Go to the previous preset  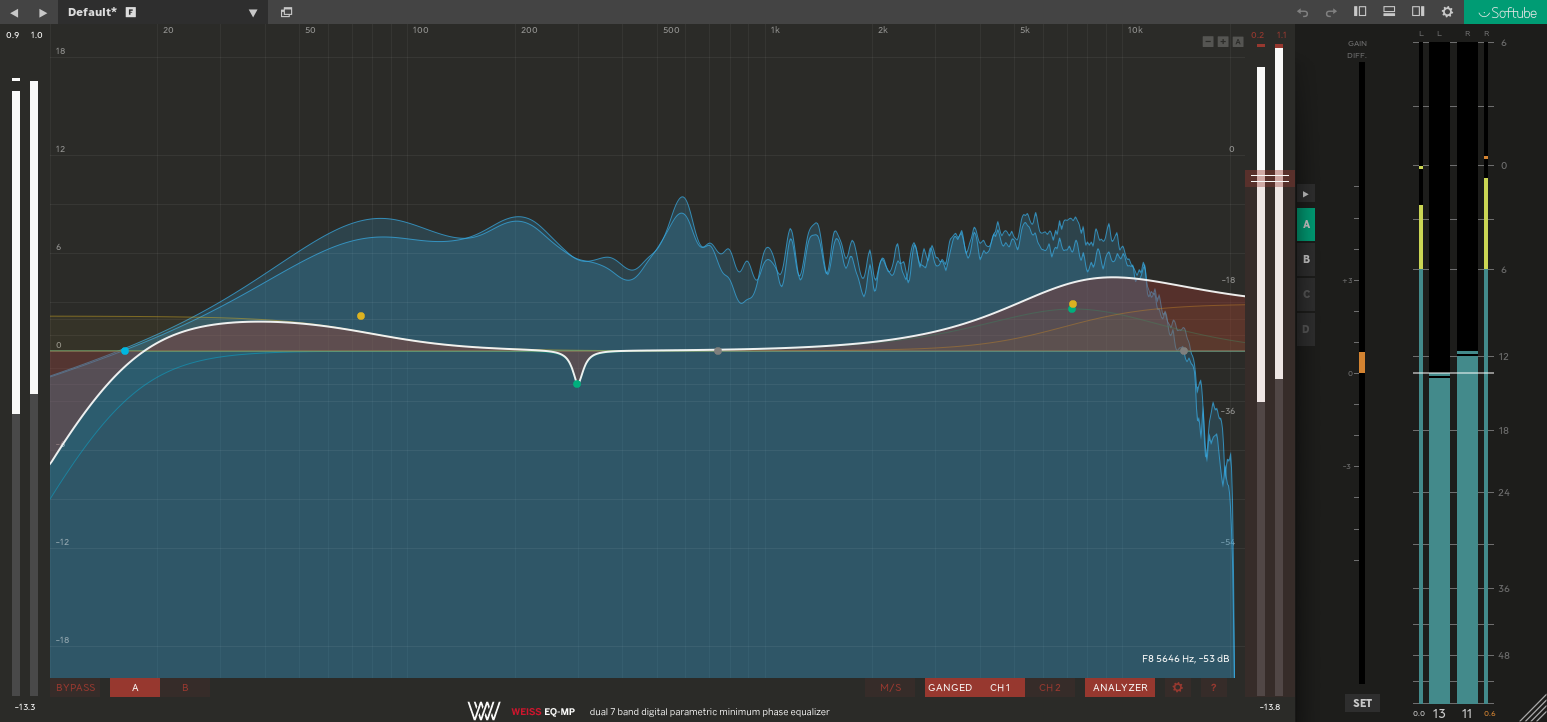pos(14,12)
